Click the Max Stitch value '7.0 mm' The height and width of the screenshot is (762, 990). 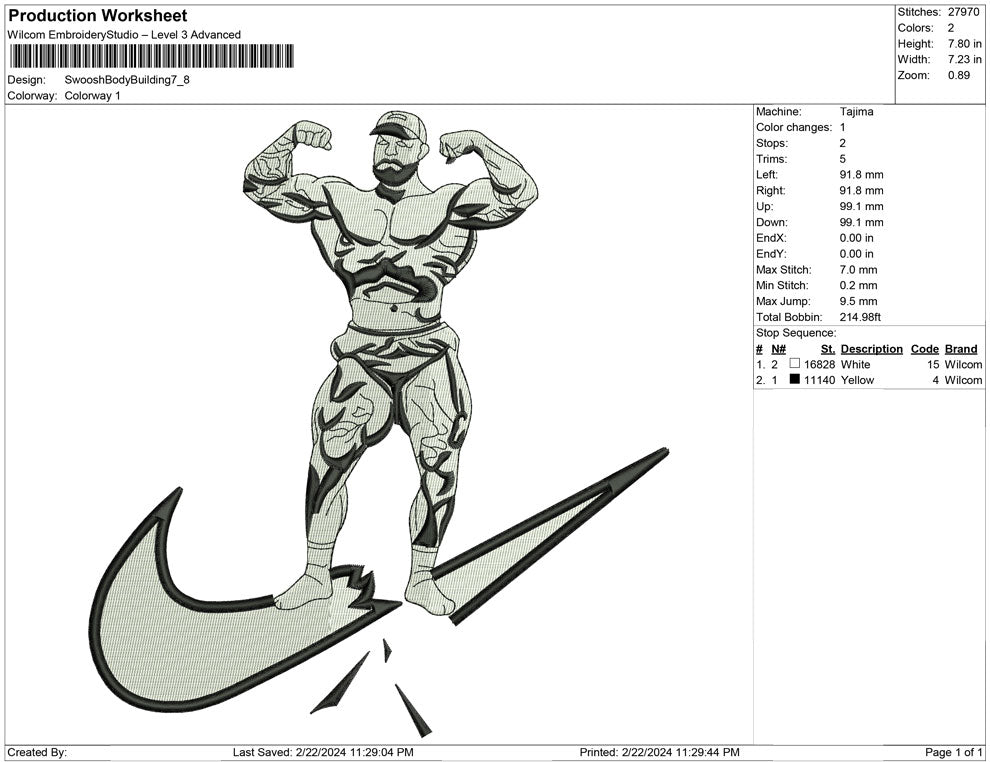pyautogui.click(x=858, y=270)
